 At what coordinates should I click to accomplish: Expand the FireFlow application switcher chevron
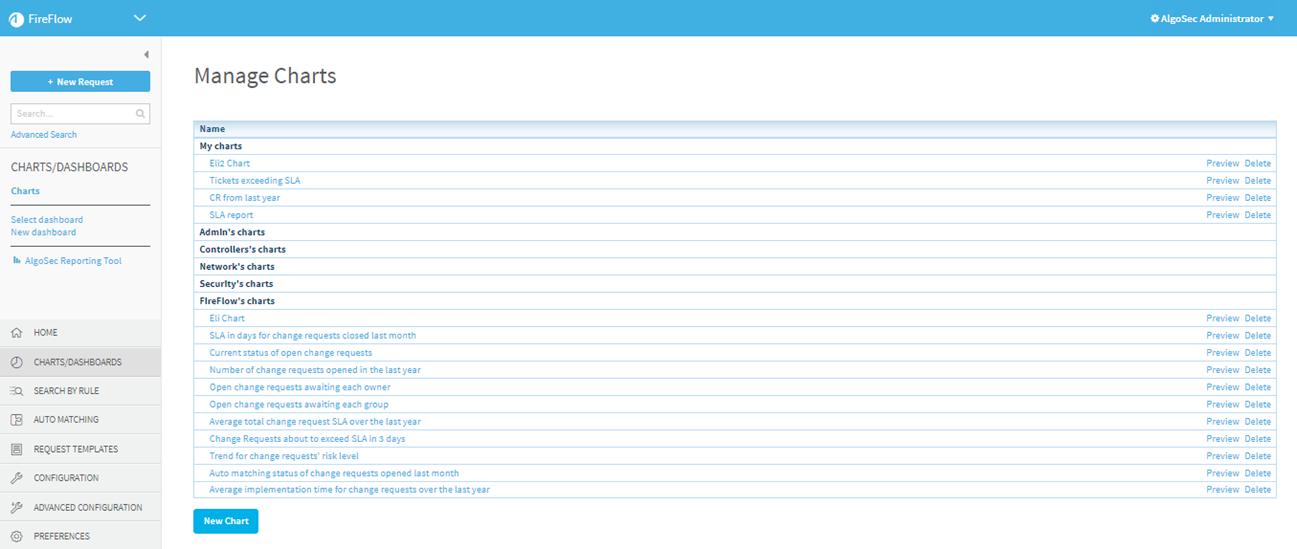(139, 18)
